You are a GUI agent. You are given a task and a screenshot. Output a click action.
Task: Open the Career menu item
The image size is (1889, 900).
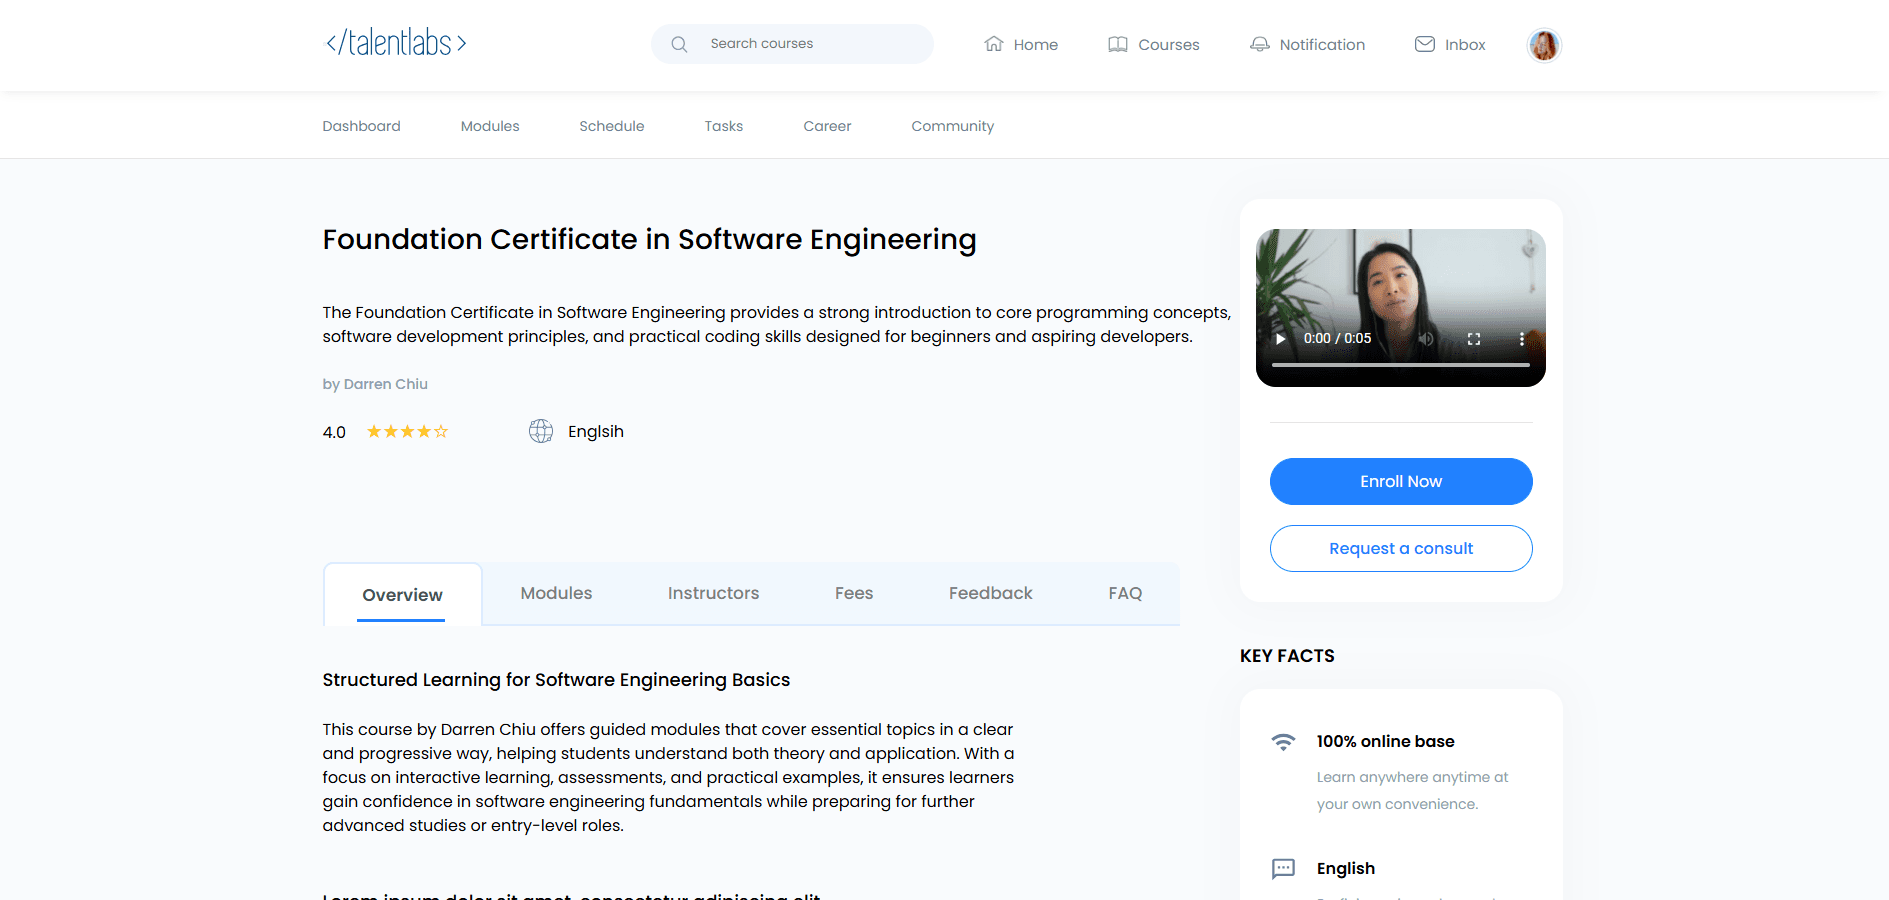pyautogui.click(x=827, y=126)
